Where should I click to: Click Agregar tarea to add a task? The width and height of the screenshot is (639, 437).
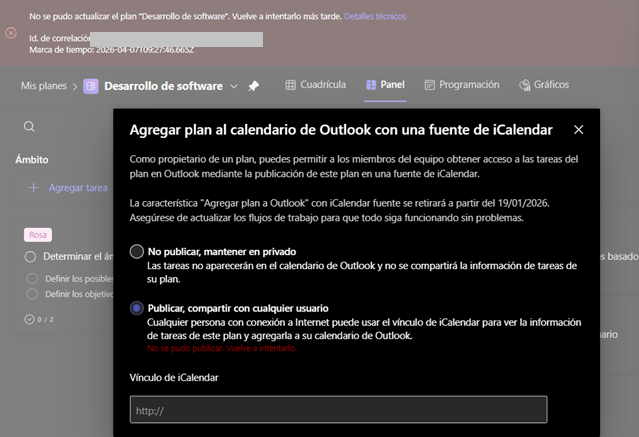[78, 188]
